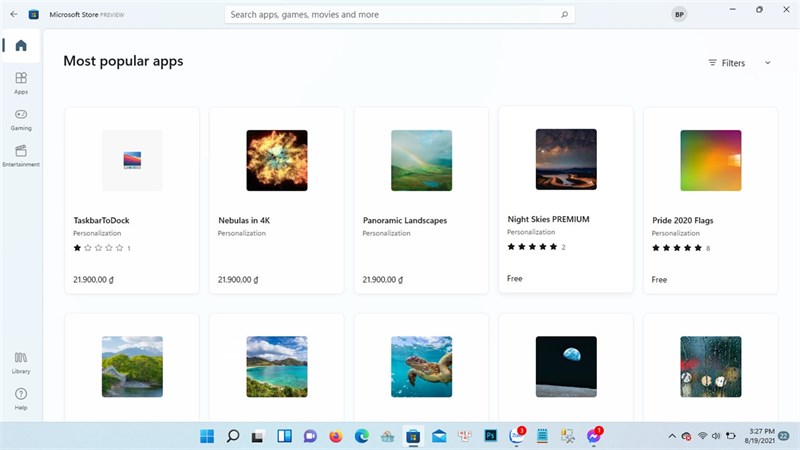Click the 21.900,00 price on Nebulas in 4K
This screenshot has height=450, width=800.
click(x=238, y=280)
